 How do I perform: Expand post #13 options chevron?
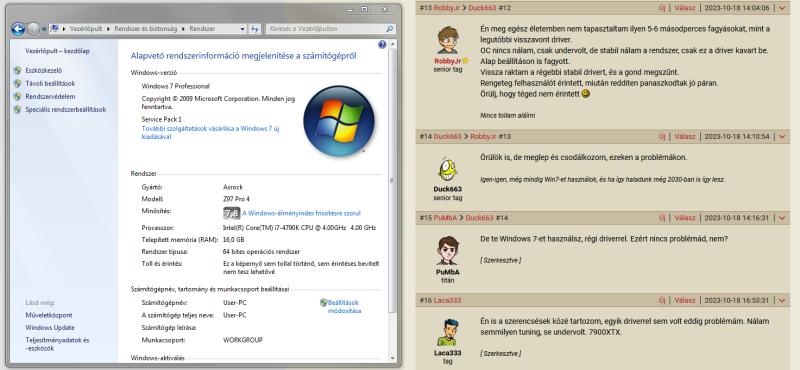[782, 8]
